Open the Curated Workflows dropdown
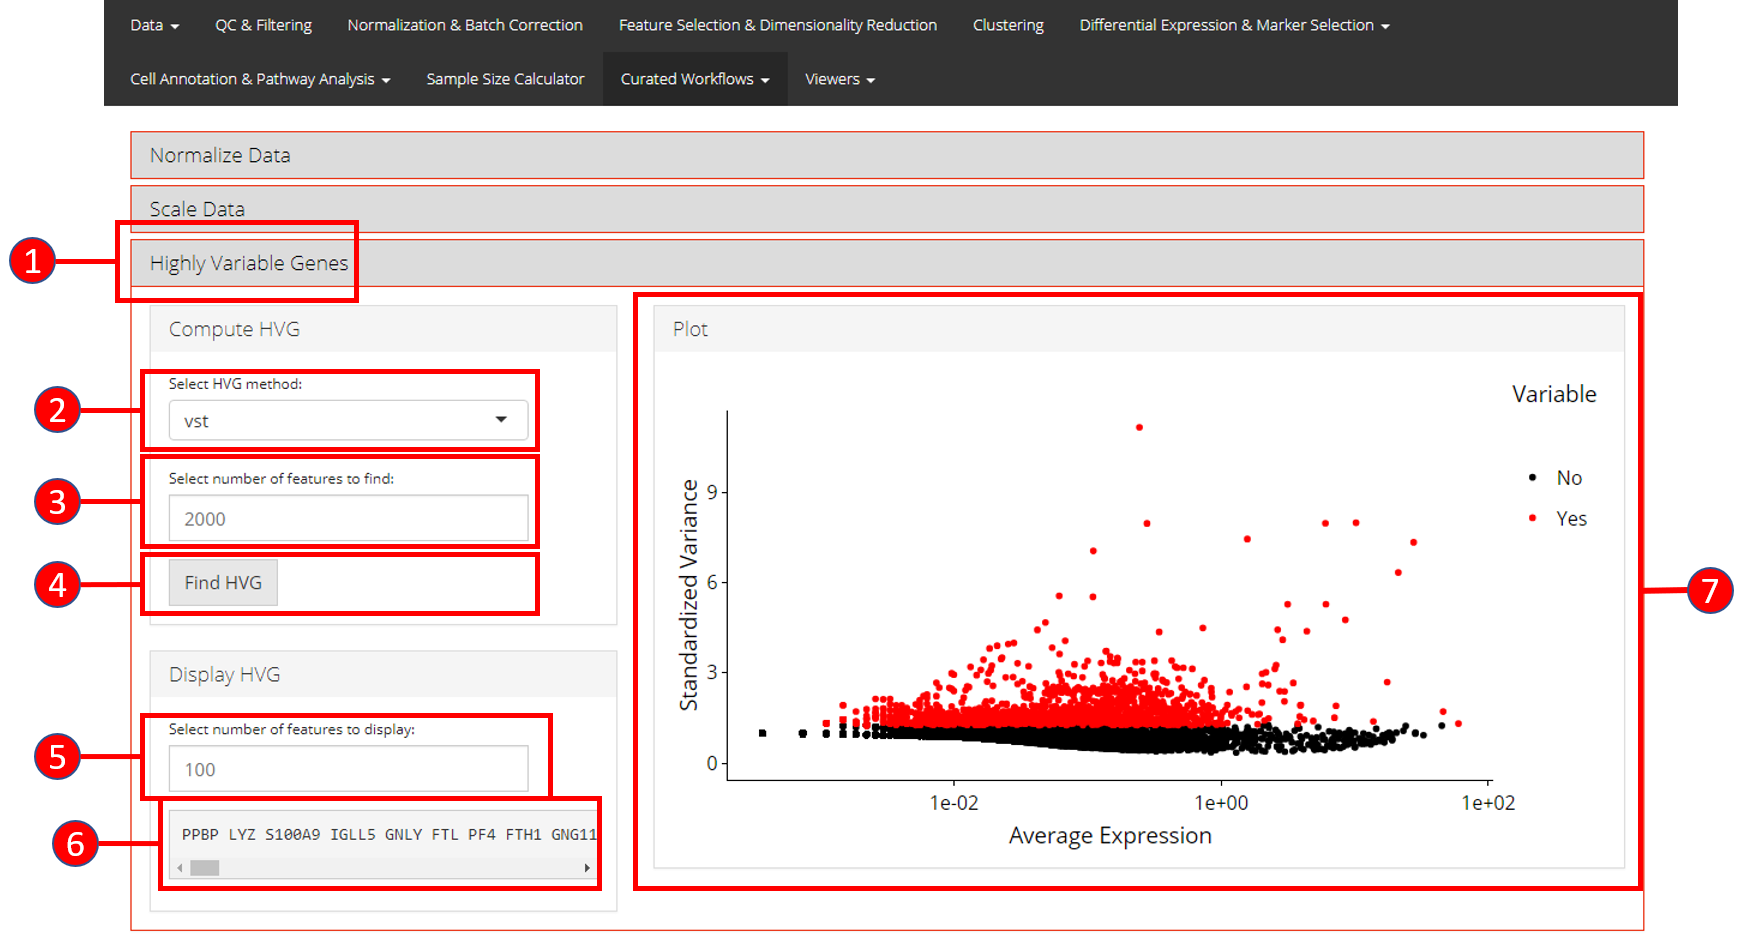This screenshot has height=936, width=1743. tap(695, 79)
